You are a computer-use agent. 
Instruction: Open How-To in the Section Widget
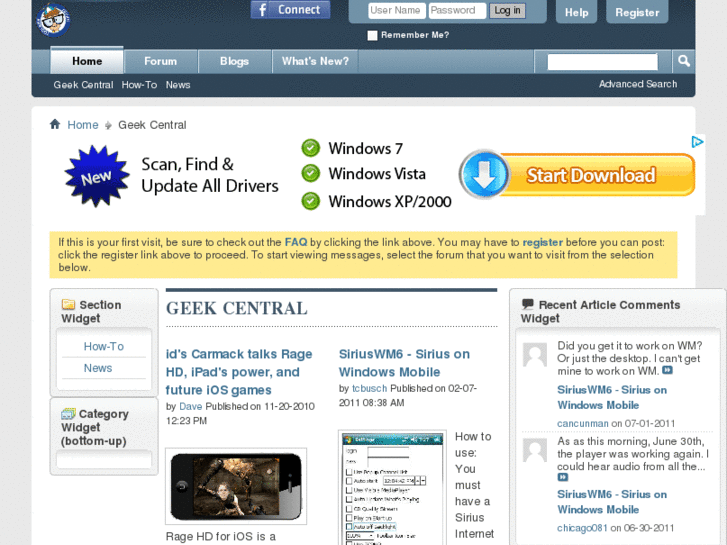[104, 346]
